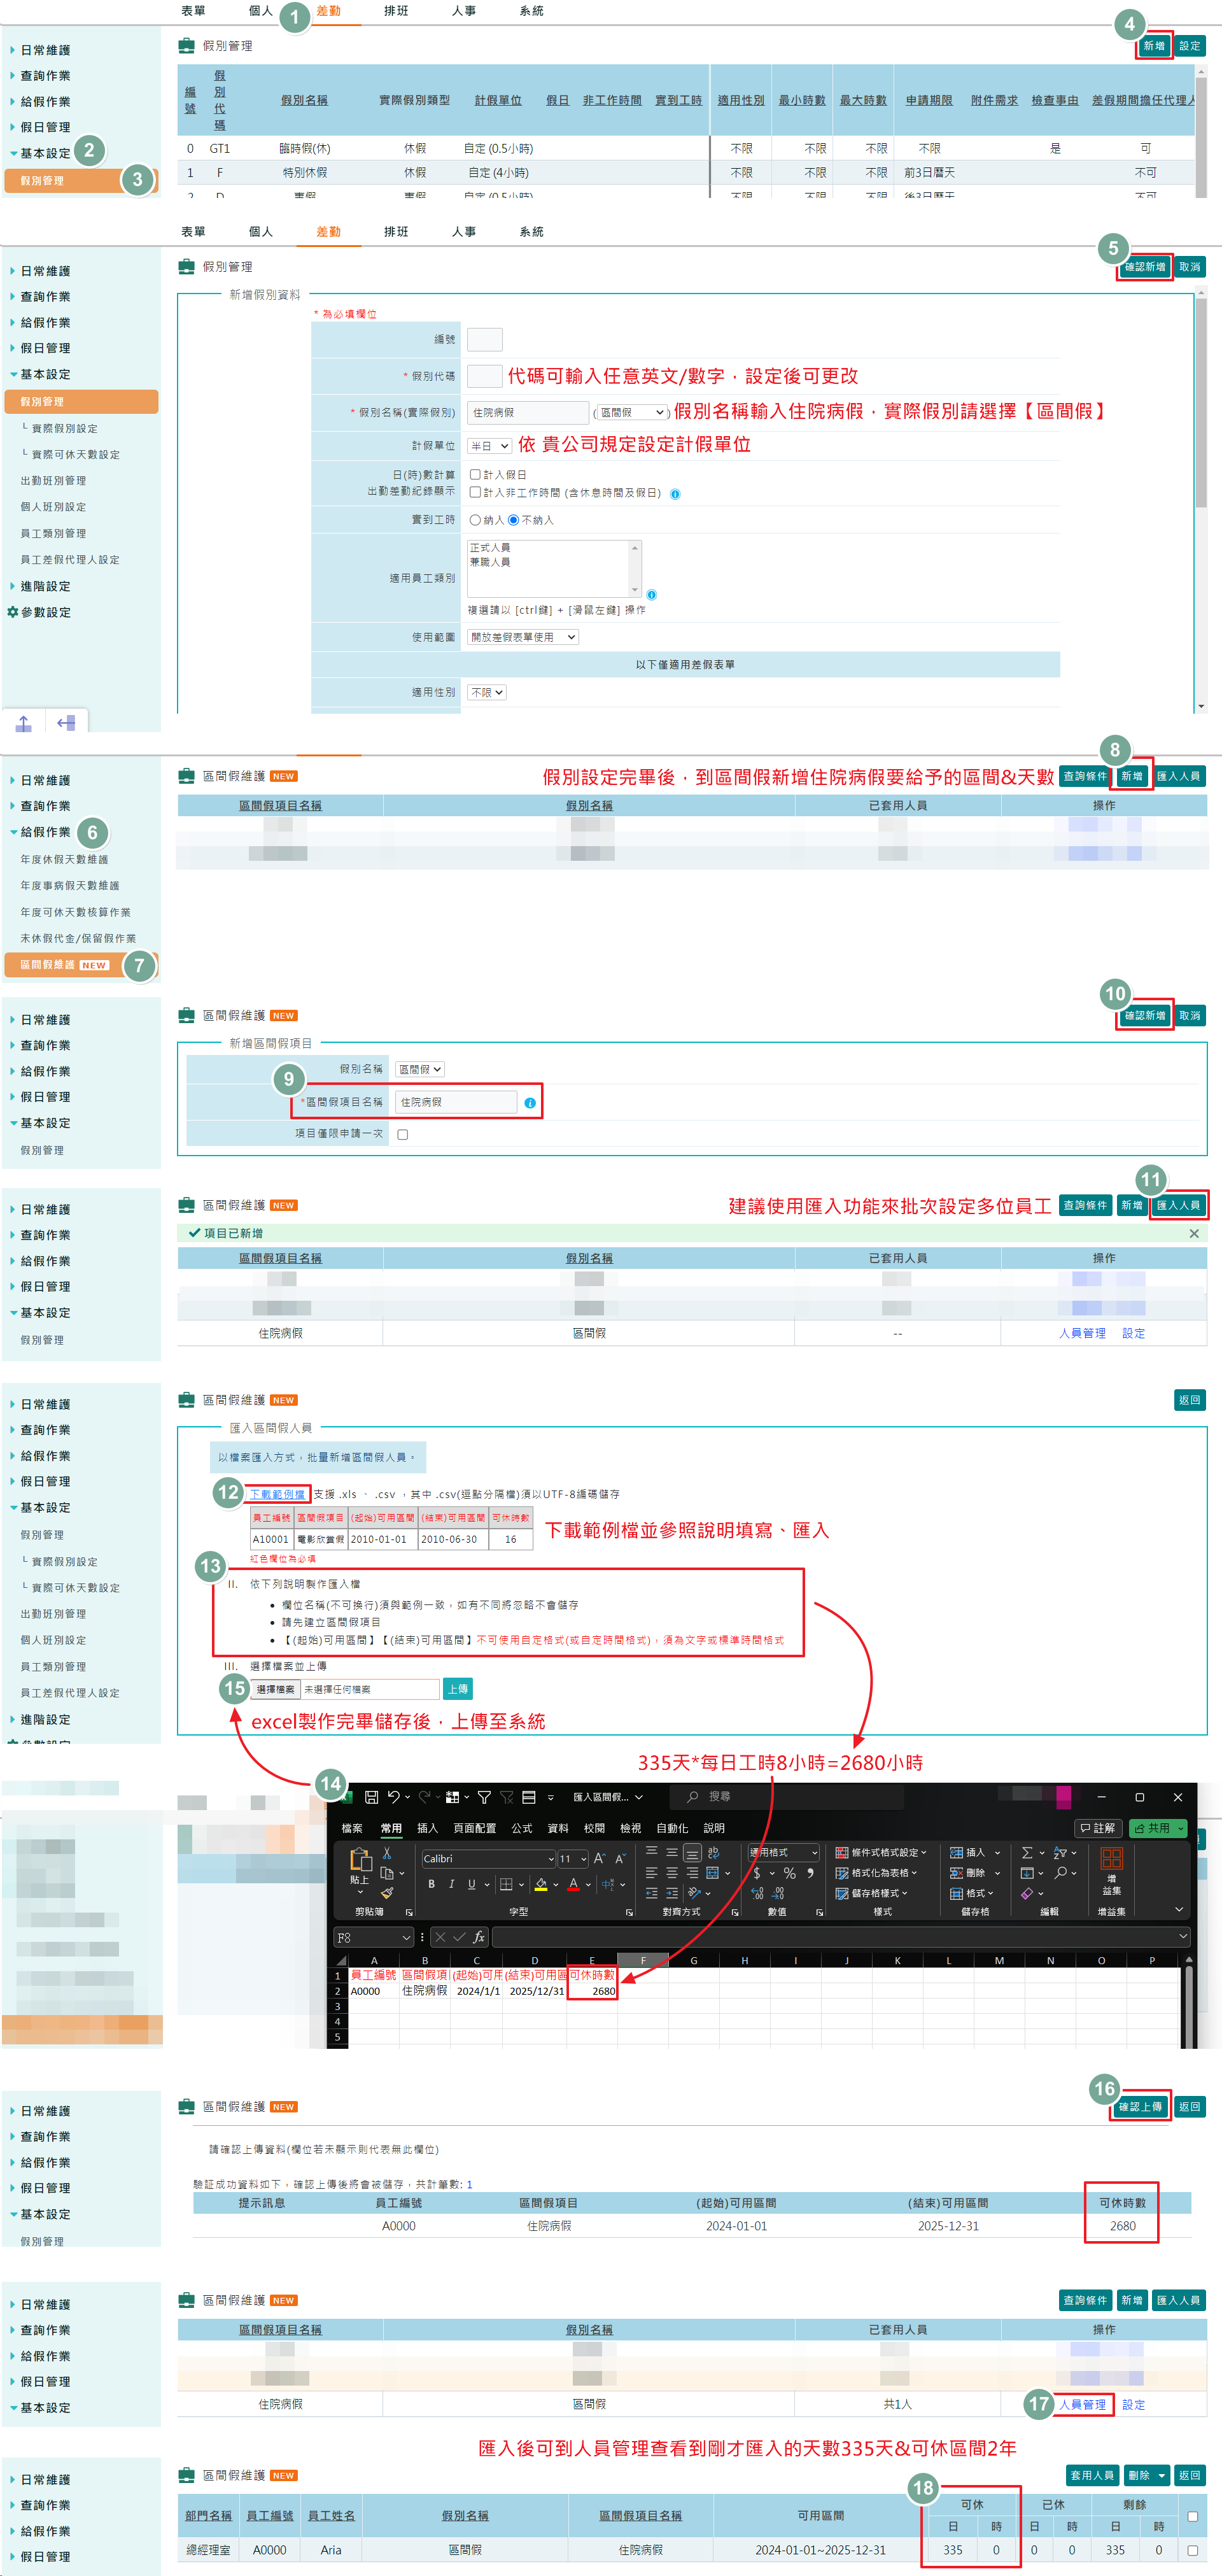Open the 計假單位 半日 dropdown
The height and width of the screenshot is (2576, 1222).
tap(490, 446)
